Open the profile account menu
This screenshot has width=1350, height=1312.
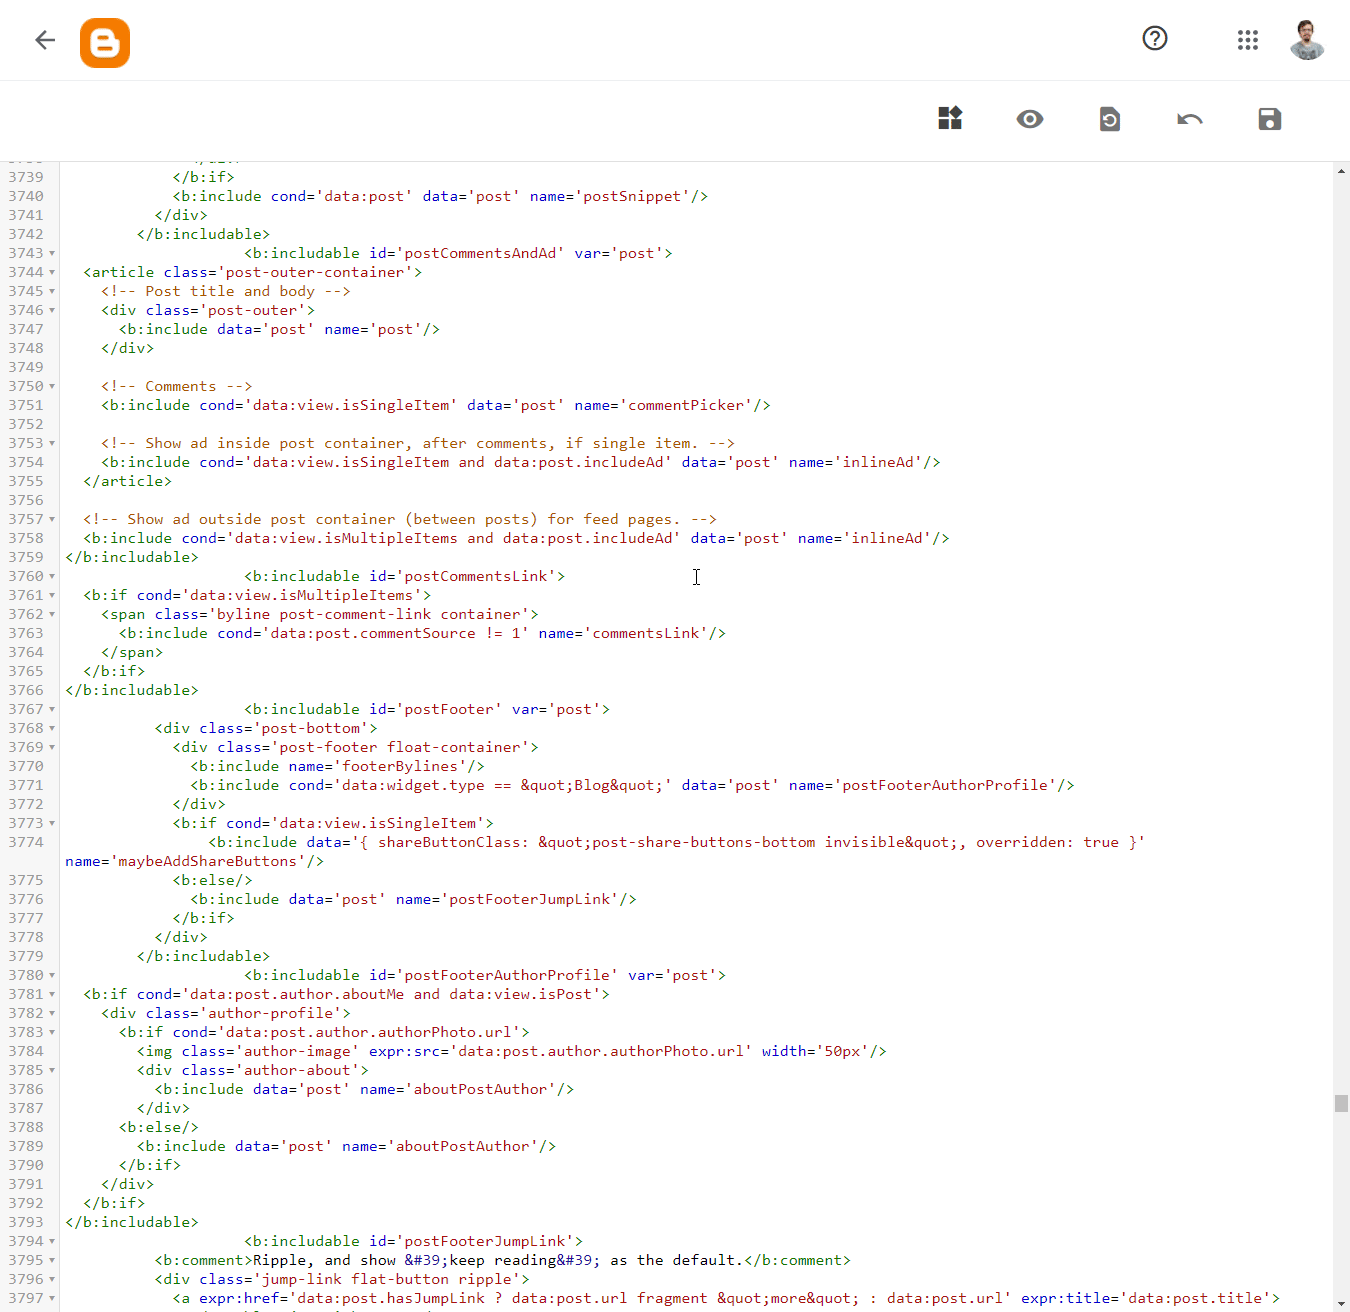tap(1306, 40)
